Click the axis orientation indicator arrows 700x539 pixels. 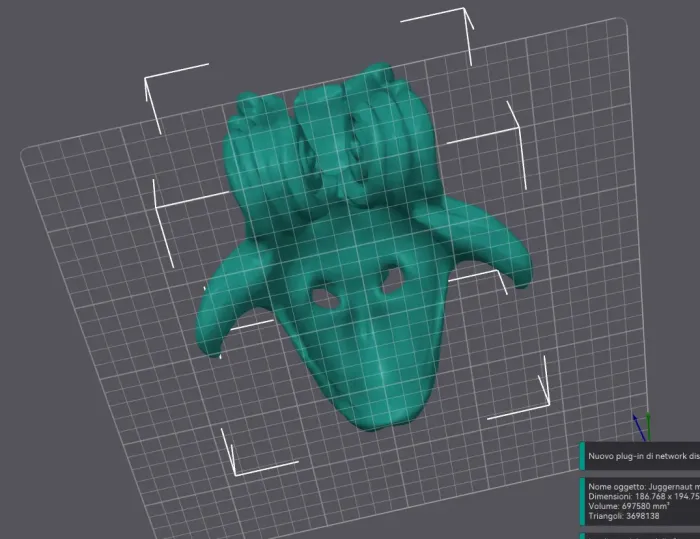pyautogui.click(x=642, y=427)
